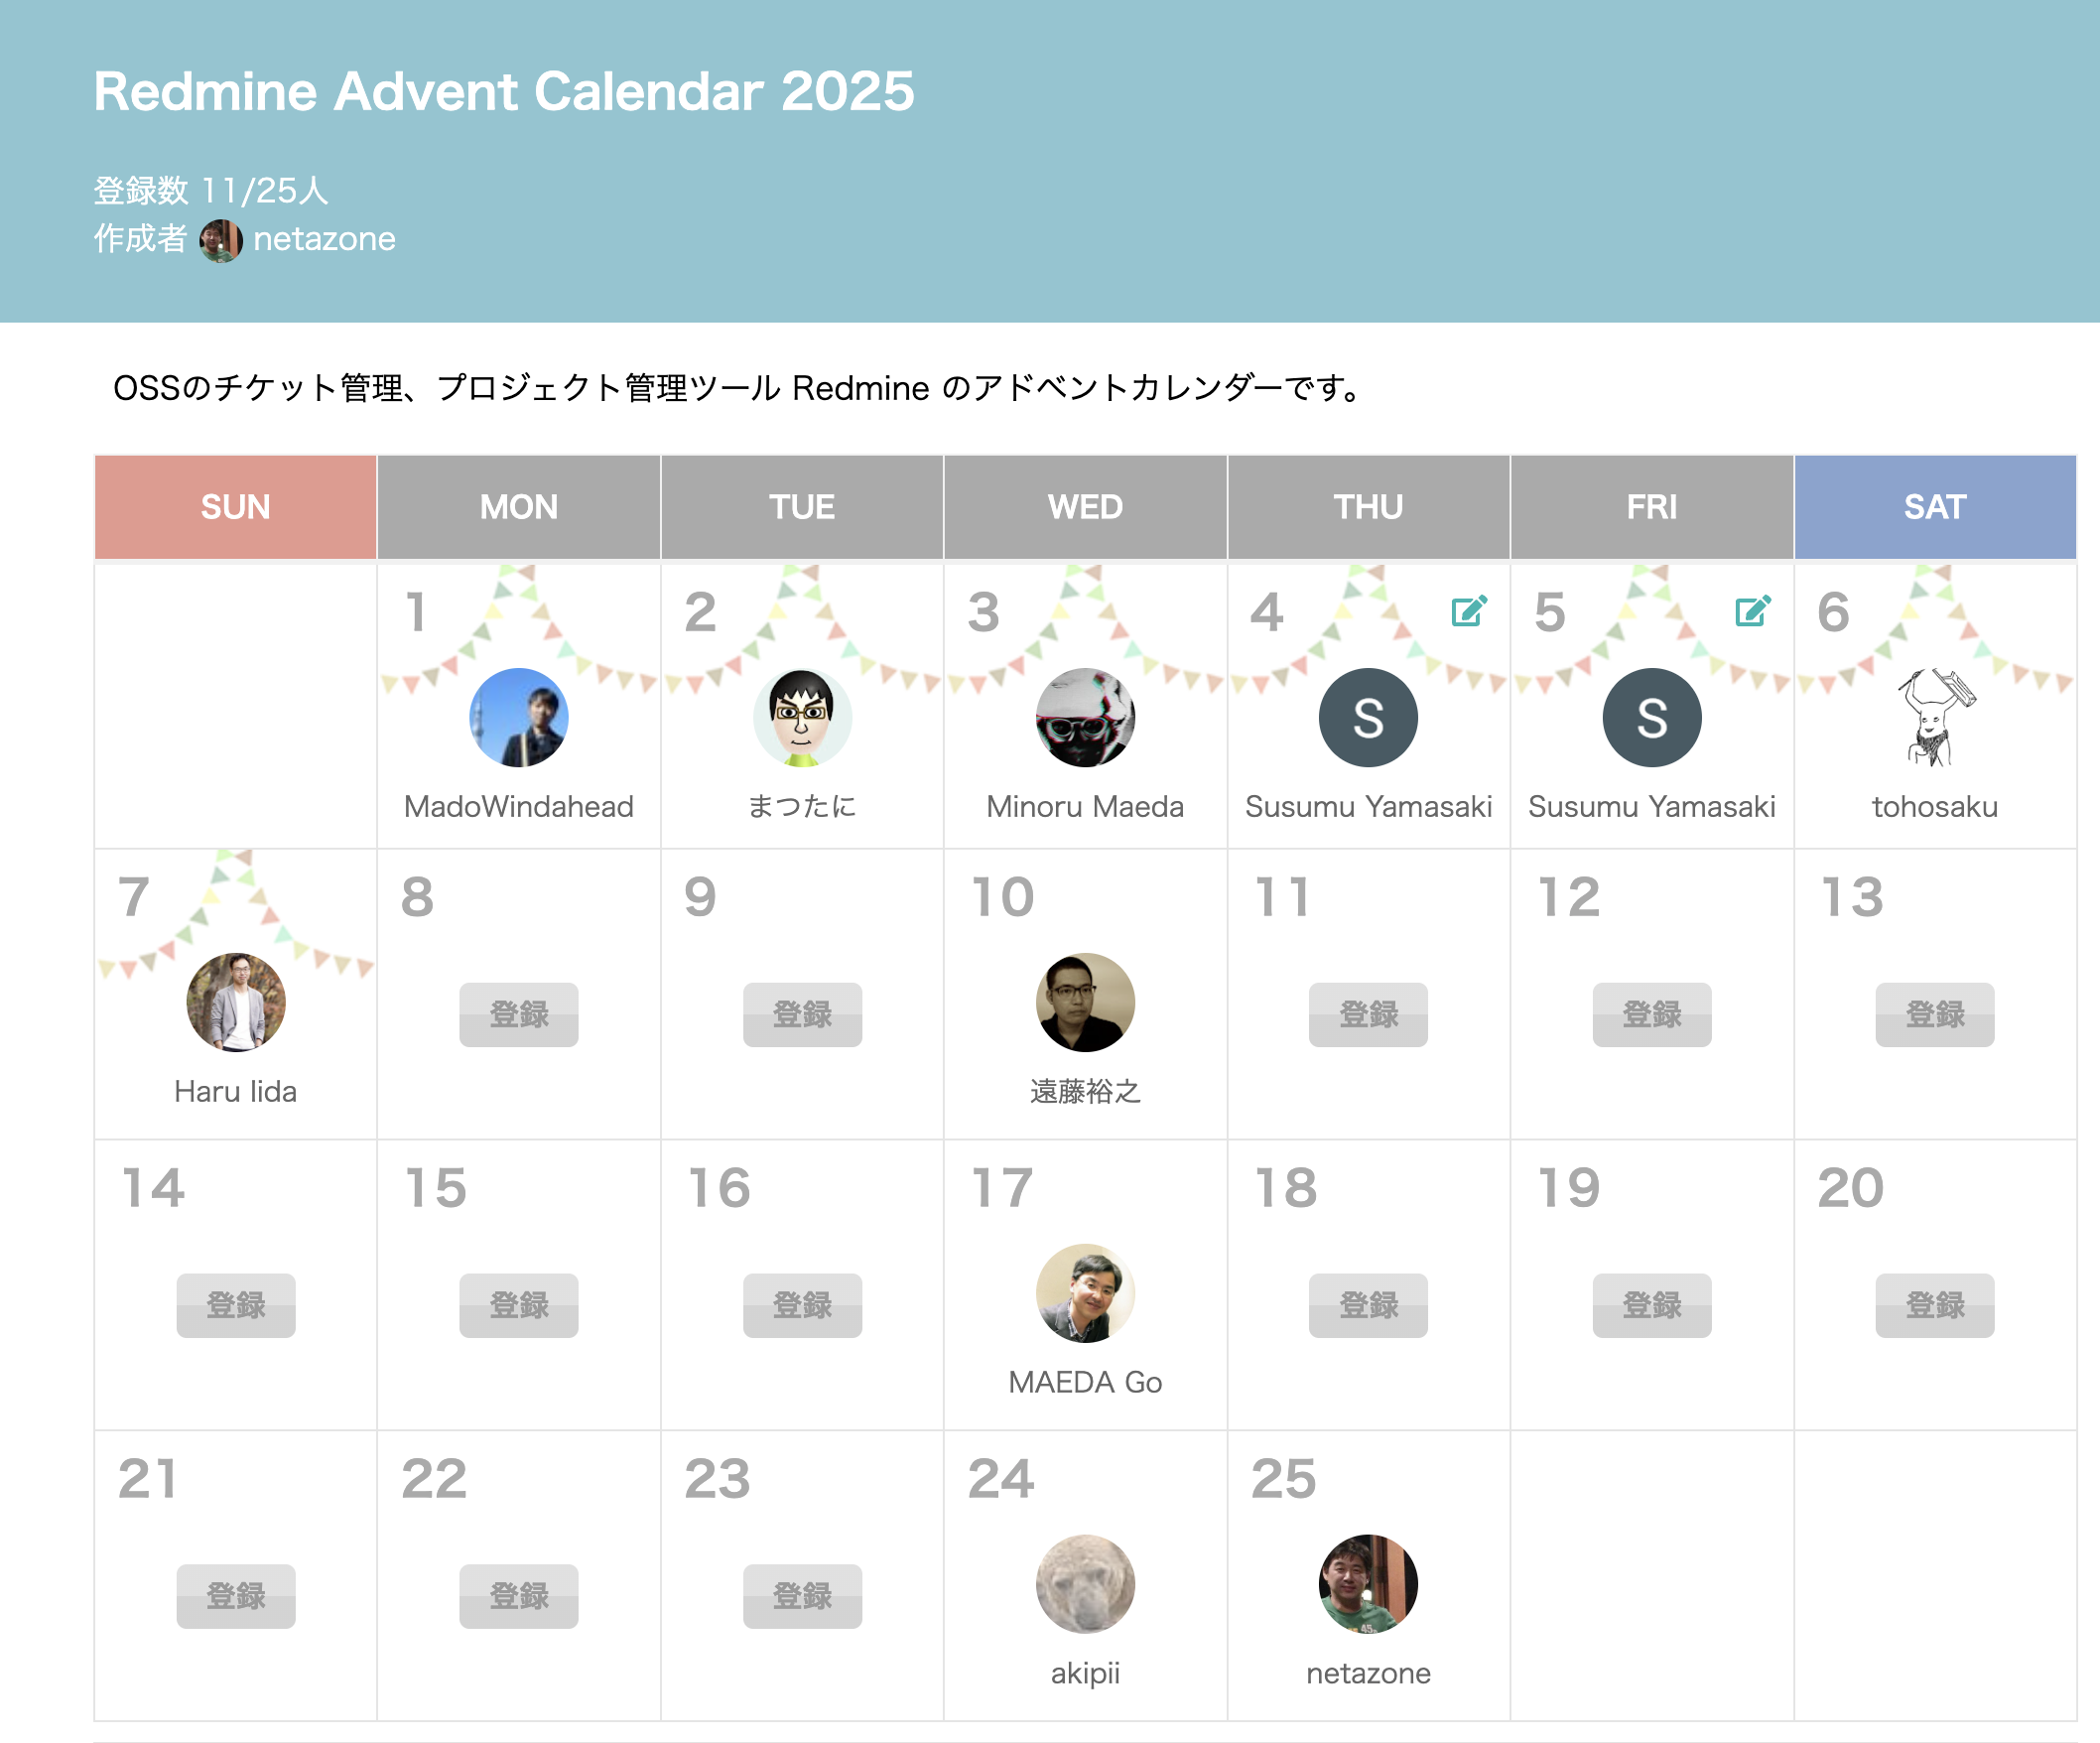2100x1743 pixels.
Task: Click Haru Iida's avatar on day 7
Action: tap(236, 1002)
